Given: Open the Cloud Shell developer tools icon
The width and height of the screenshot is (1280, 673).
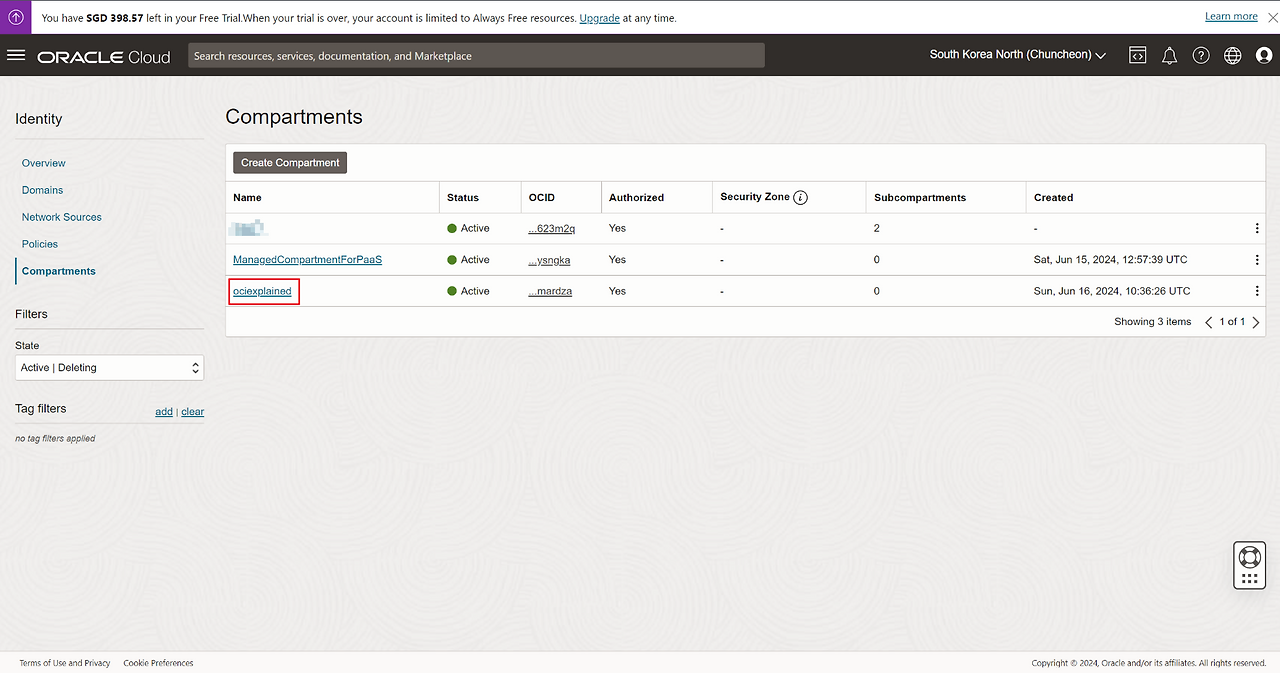Looking at the screenshot, I should click(1137, 56).
